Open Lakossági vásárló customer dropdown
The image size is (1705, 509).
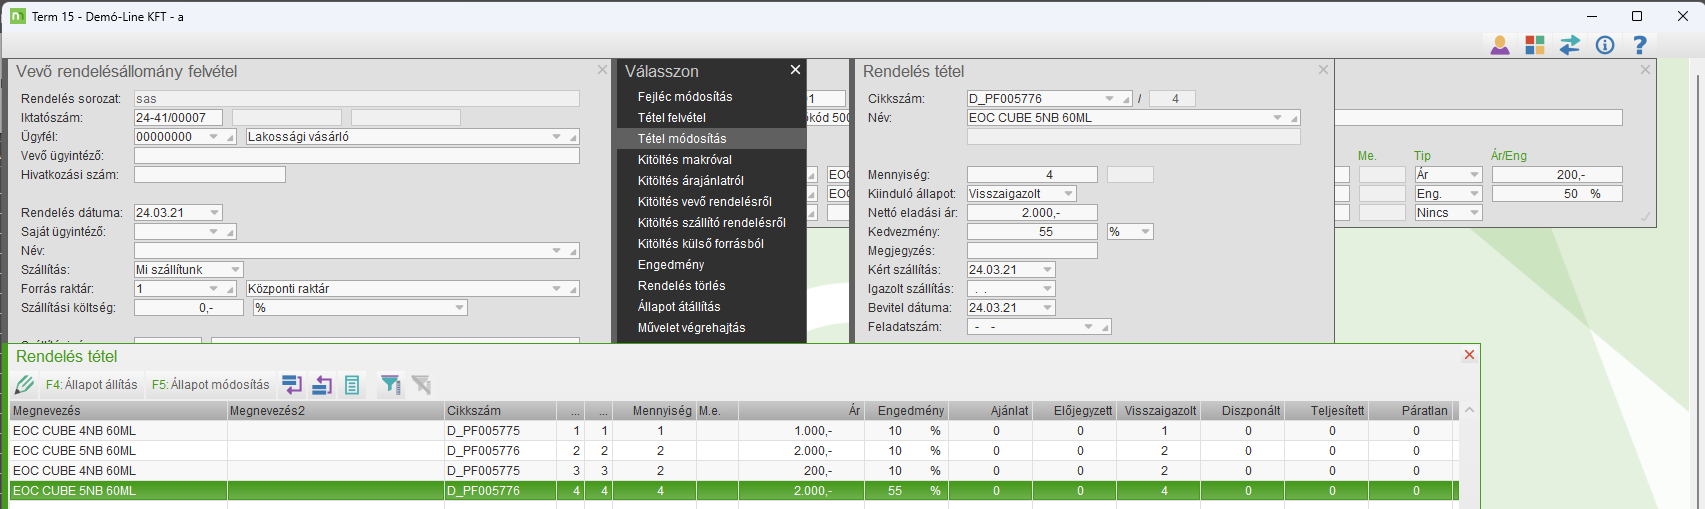[x=557, y=137]
